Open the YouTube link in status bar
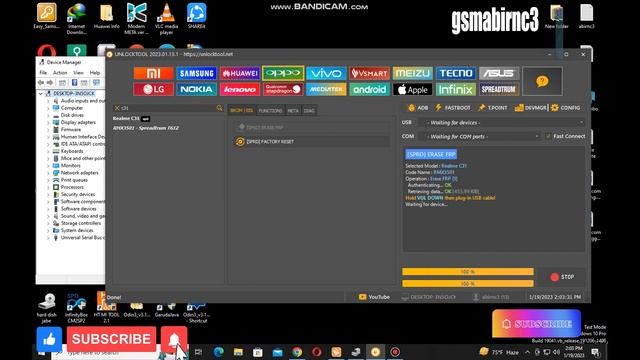This screenshot has width=640, height=360. pyautogui.click(x=374, y=297)
